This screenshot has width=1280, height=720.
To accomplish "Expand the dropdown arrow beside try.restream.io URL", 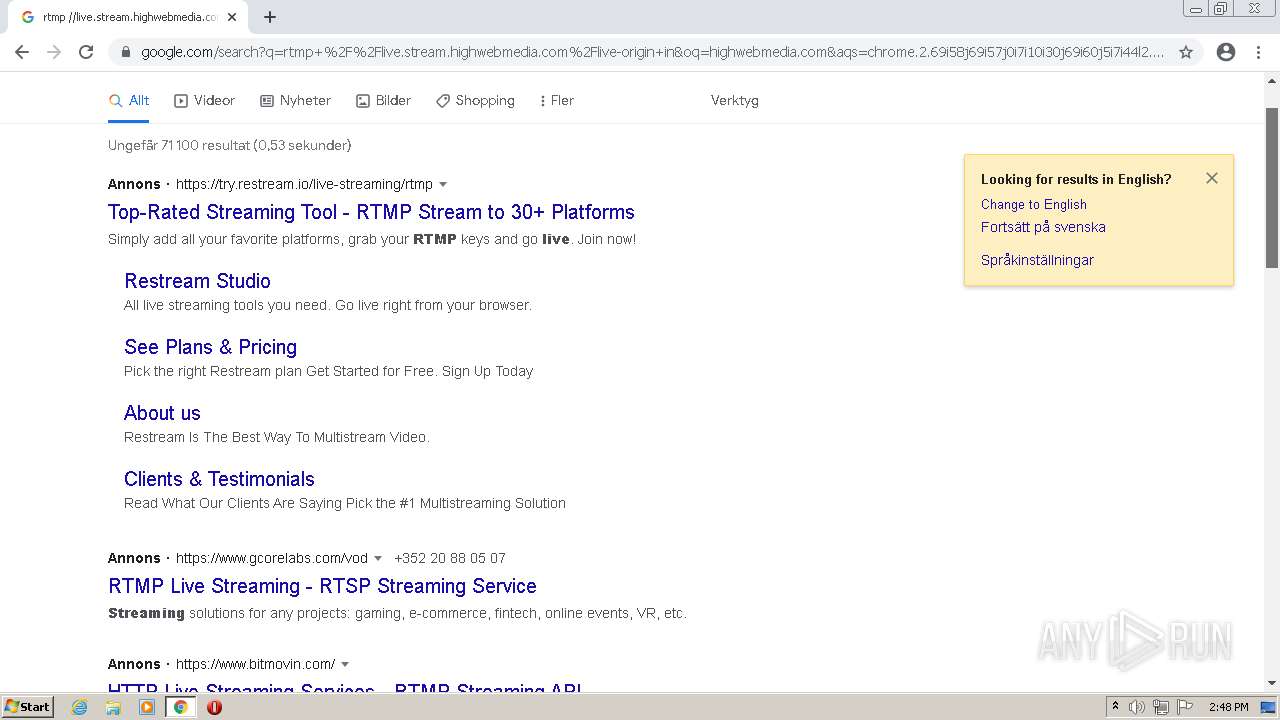I will click(x=443, y=184).
